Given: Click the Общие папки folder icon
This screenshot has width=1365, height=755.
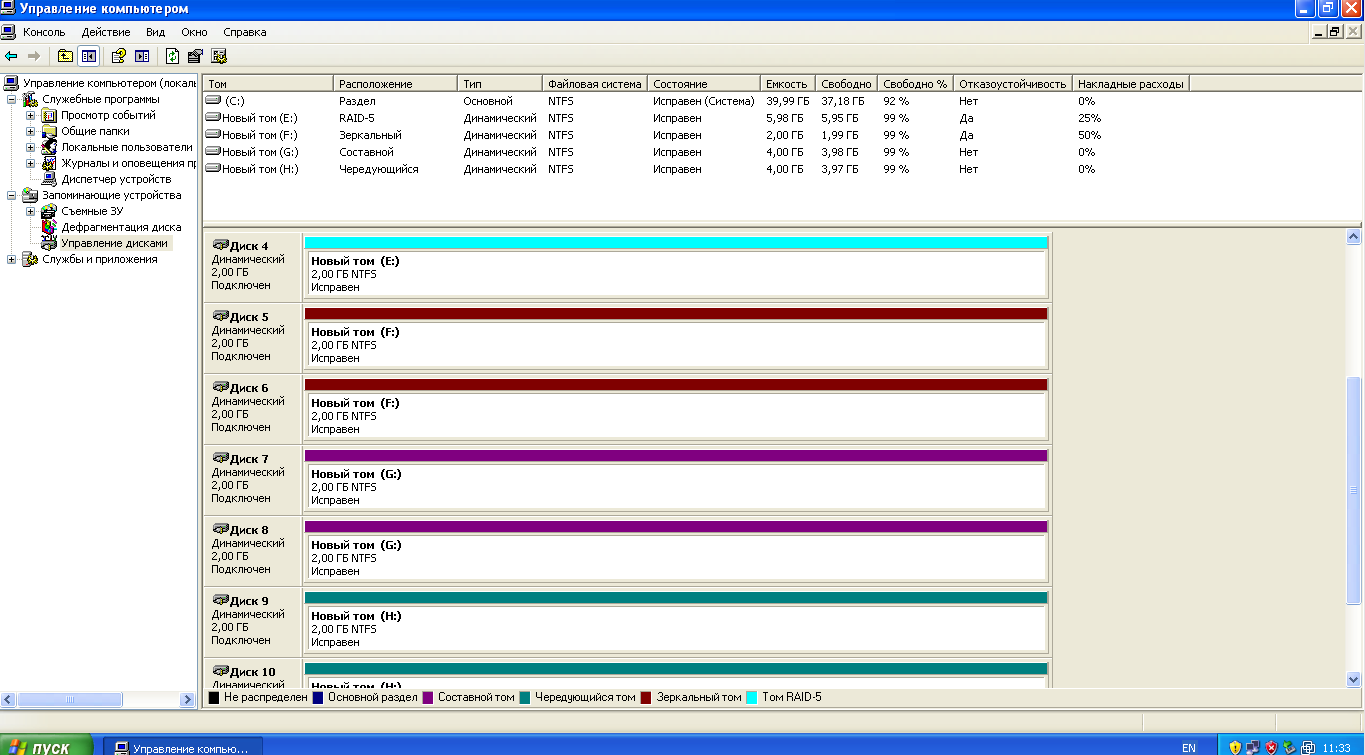Looking at the screenshot, I should click(50, 131).
